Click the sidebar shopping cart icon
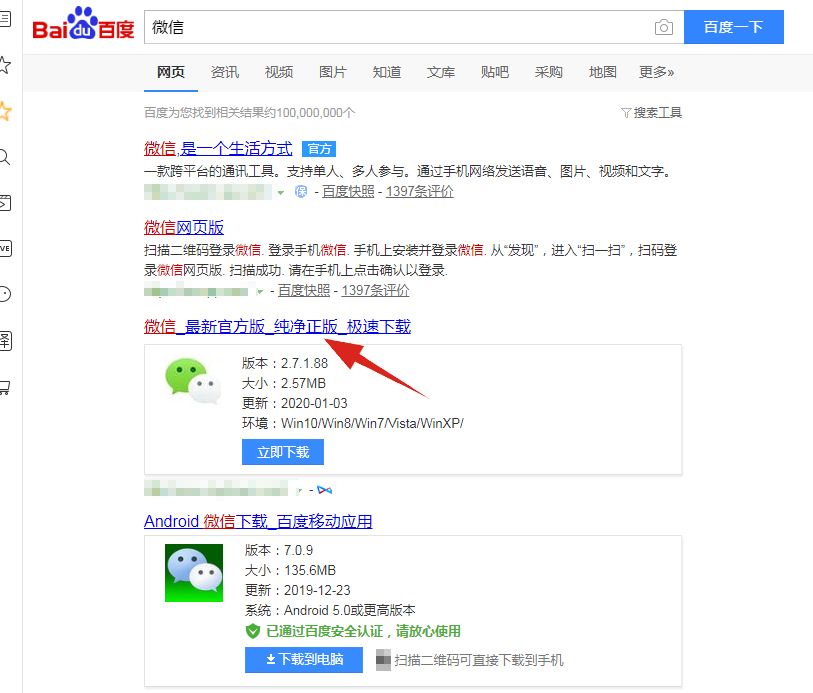This screenshot has height=693, width=813. click(4, 387)
